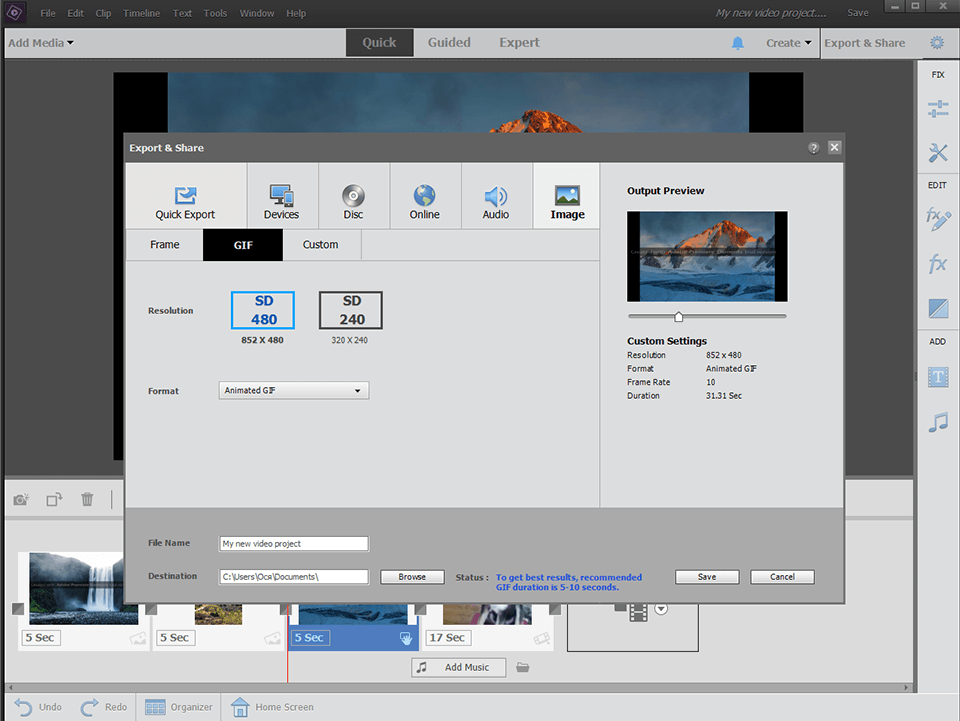The width and height of the screenshot is (960, 721).
Task: Open the Adjust sliders icon under FIX
Action: click(938, 109)
